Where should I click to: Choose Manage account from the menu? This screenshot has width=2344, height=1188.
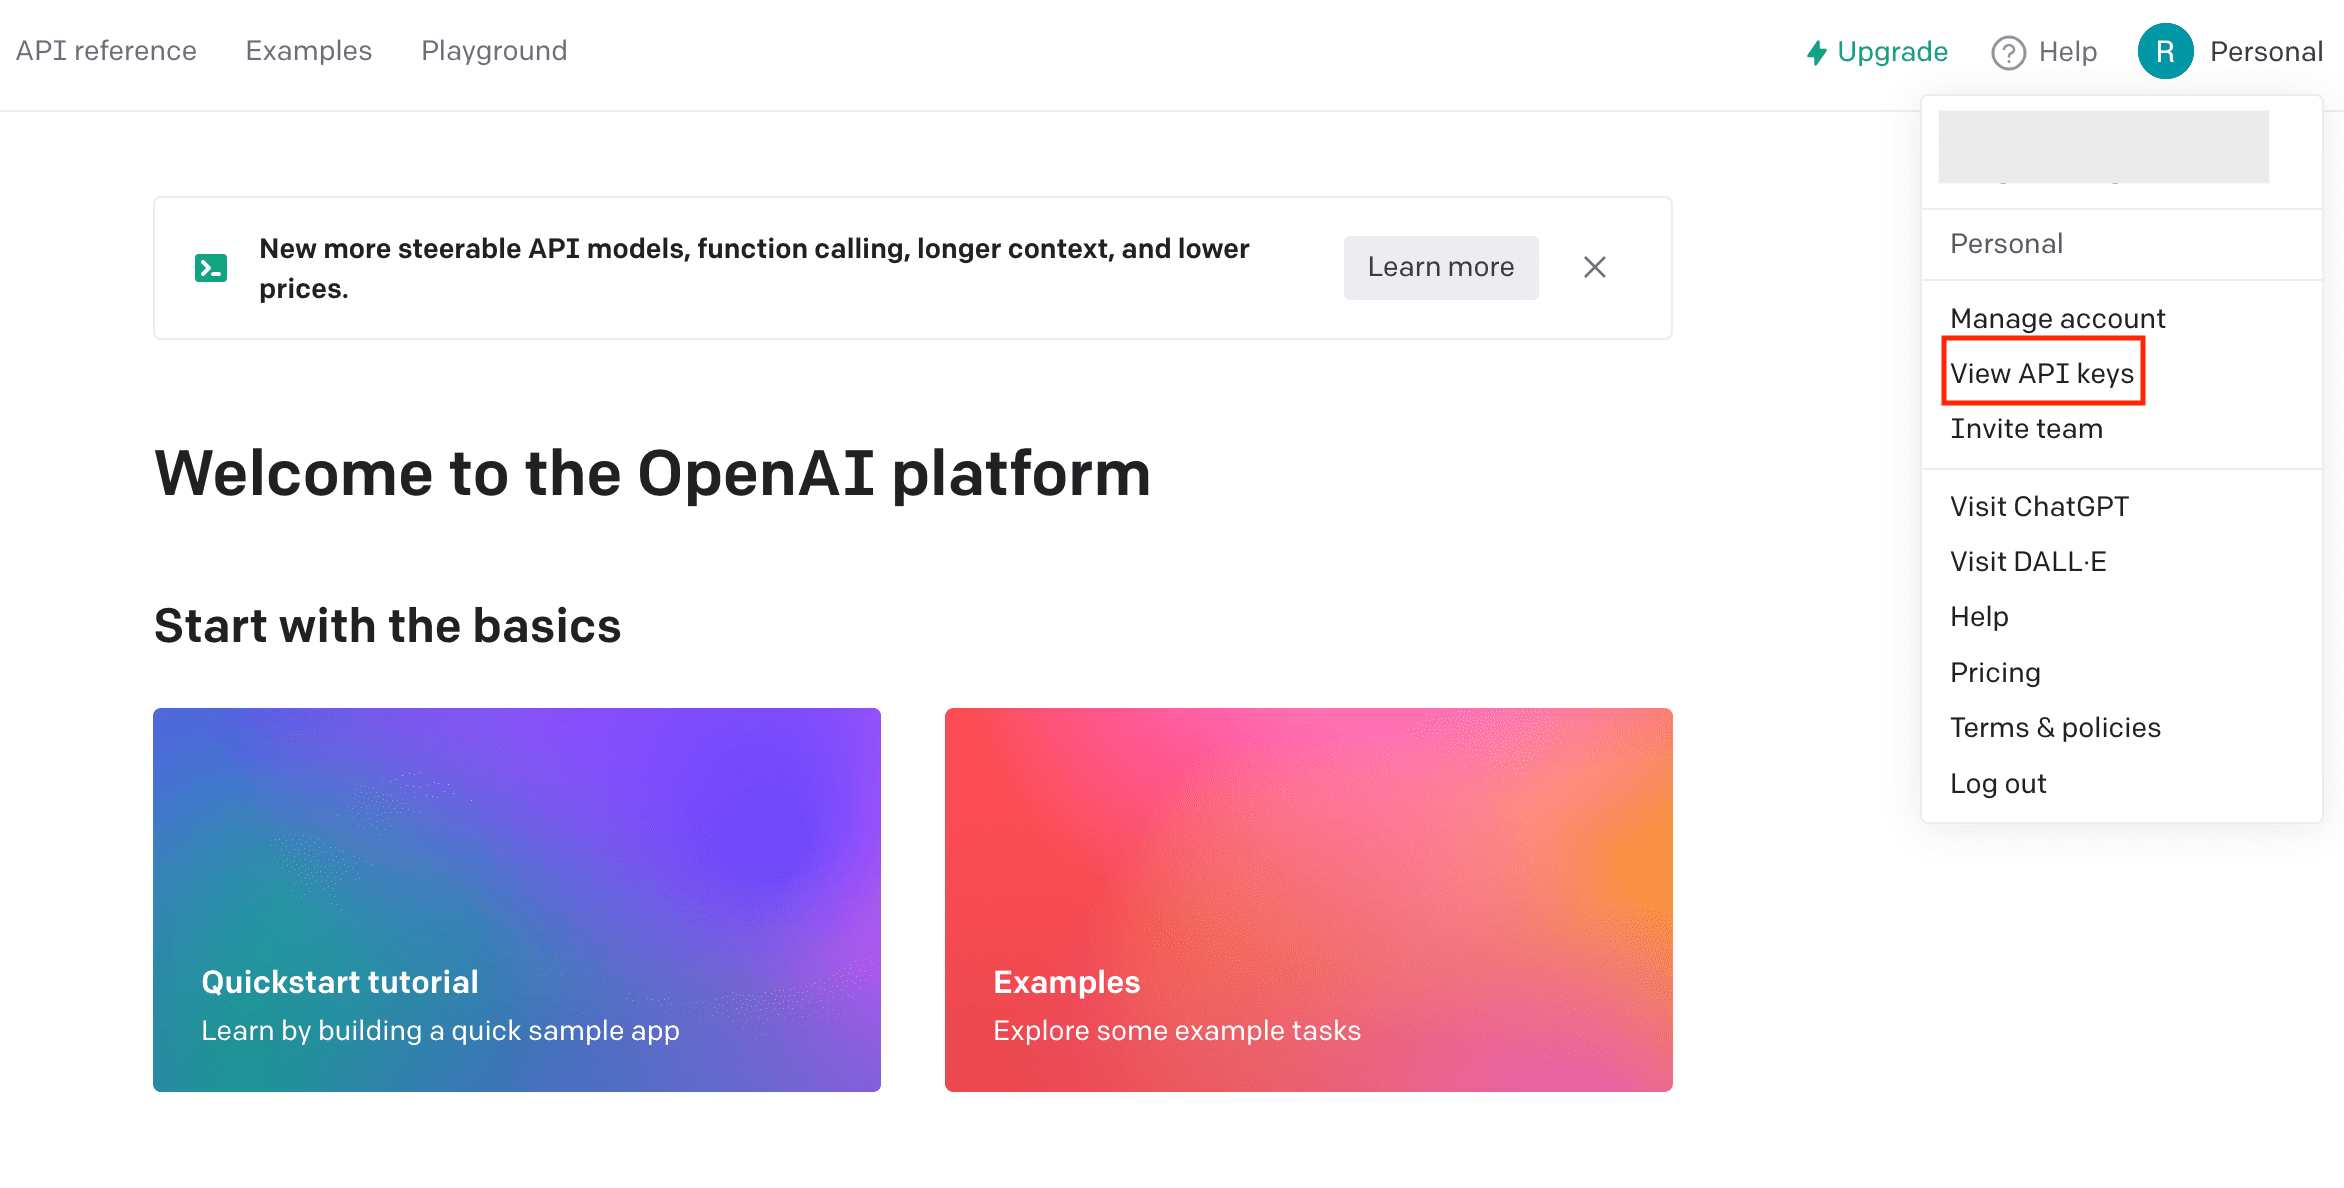2057,318
